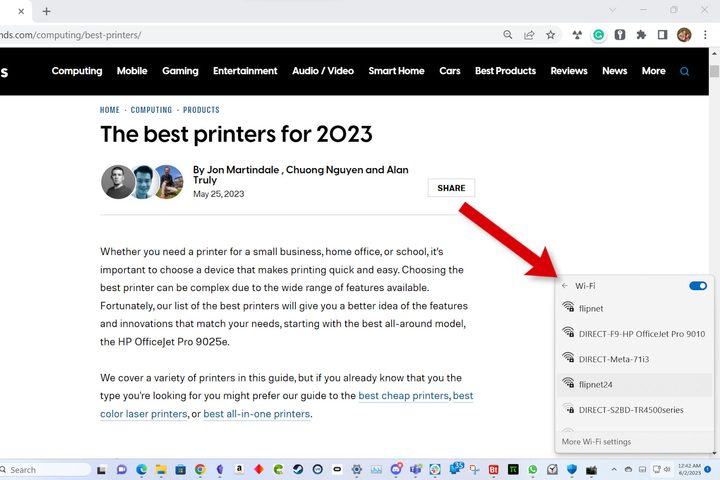Viewport: 720px width, 480px height.
Task: Open the Extensions puzzle-piece menu
Action: 641,35
